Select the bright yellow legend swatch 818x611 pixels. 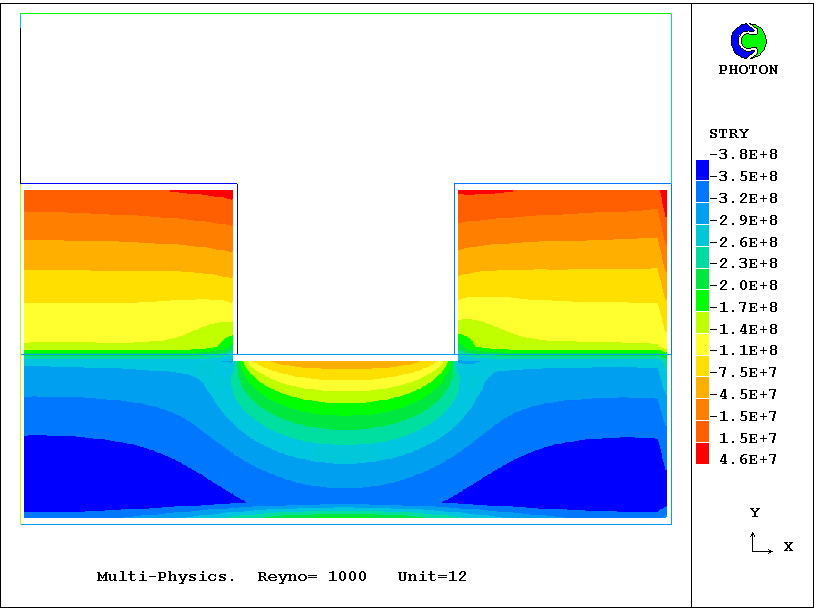[x=702, y=345]
